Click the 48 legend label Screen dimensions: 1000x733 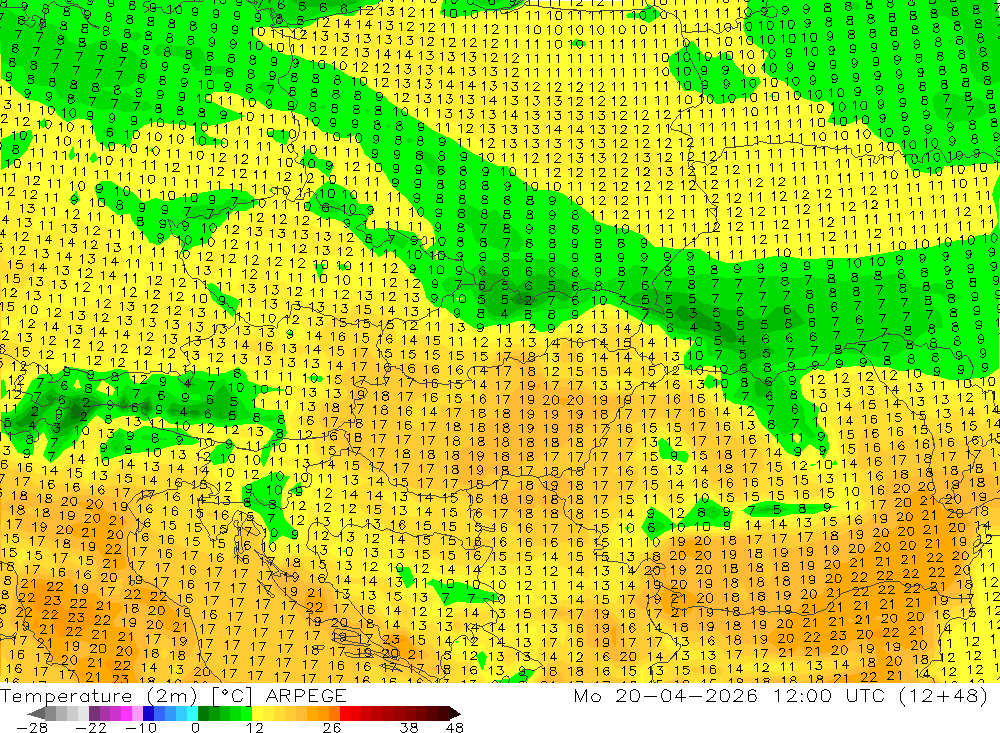click(x=455, y=727)
